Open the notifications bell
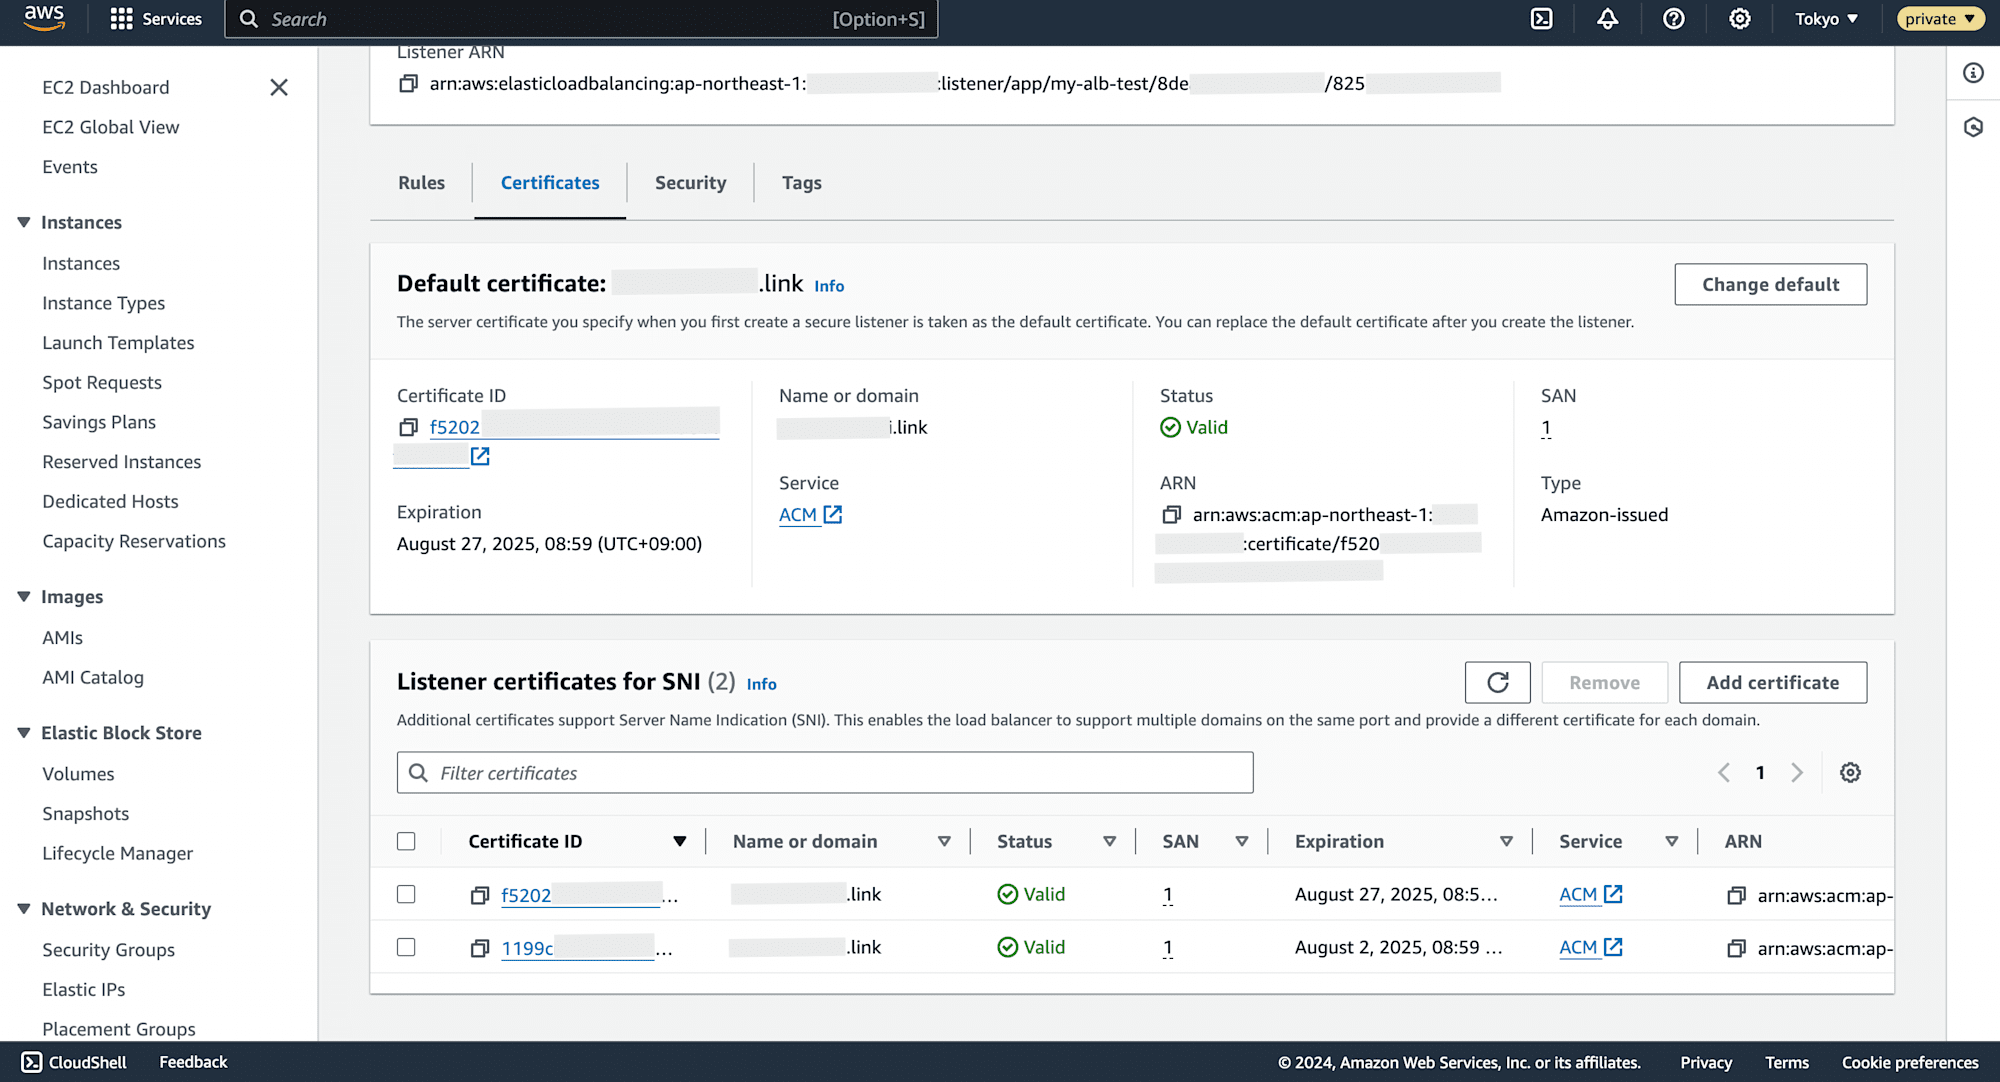 [x=1608, y=19]
